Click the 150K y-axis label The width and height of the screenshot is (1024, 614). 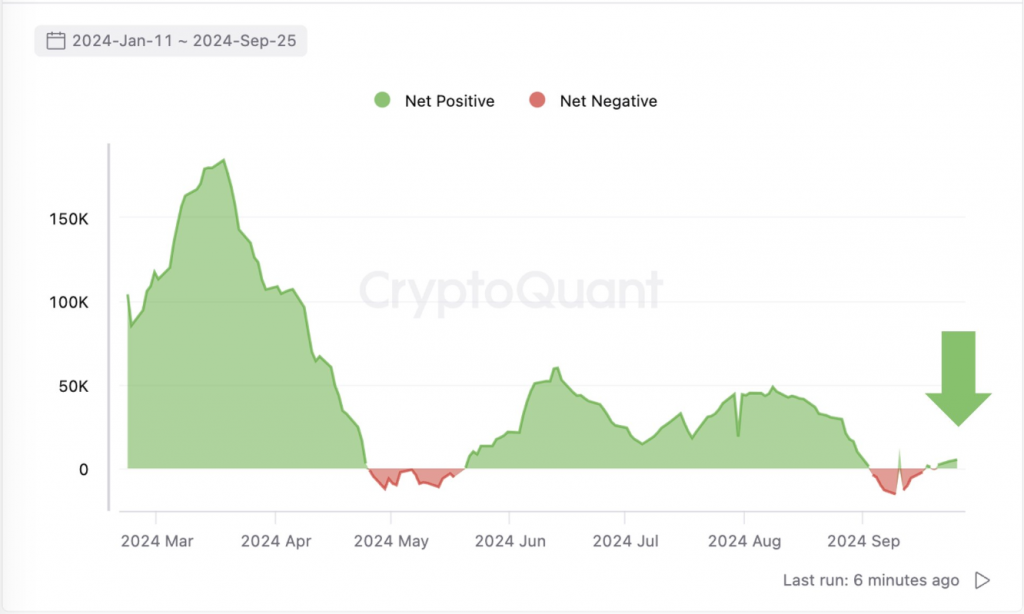pyautogui.click(x=69, y=218)
